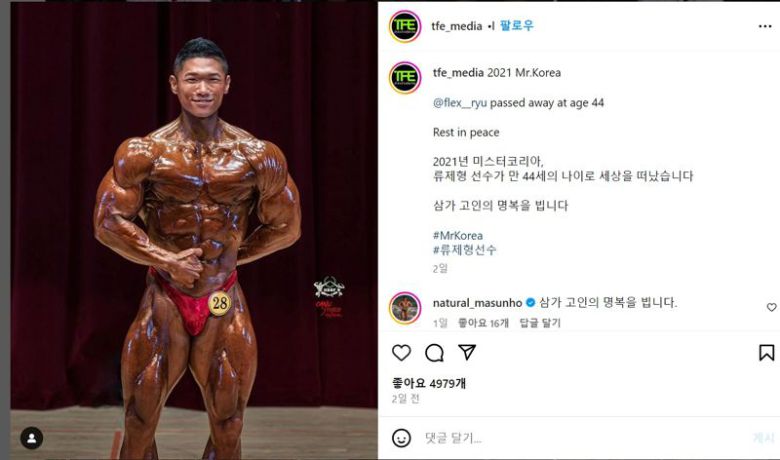Open comments via the speech bubble icon
Image resolution: width=780 pixels, height=460 pixels.
tap(434, 353)
